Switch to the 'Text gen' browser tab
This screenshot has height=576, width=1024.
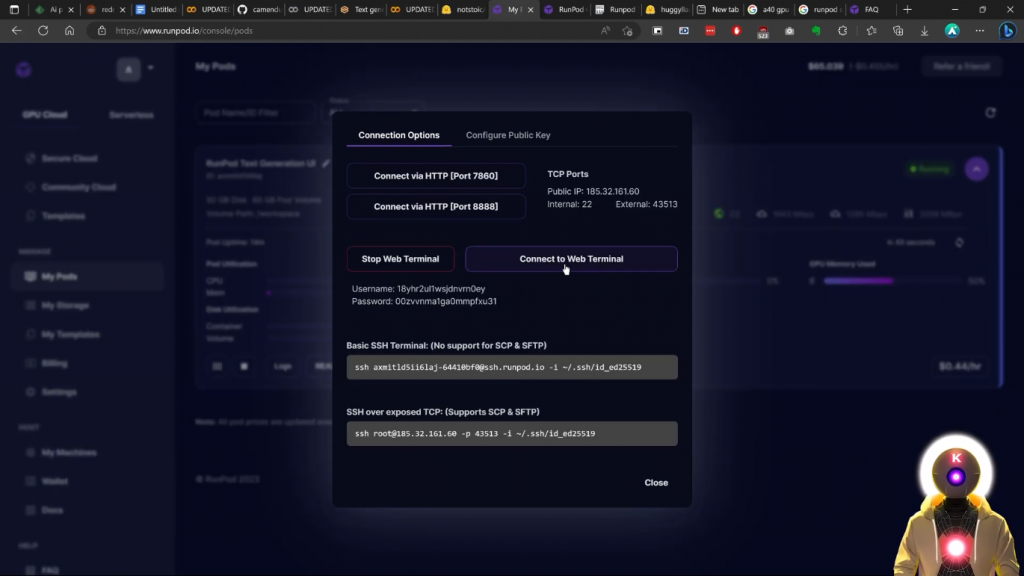[361, 10]
